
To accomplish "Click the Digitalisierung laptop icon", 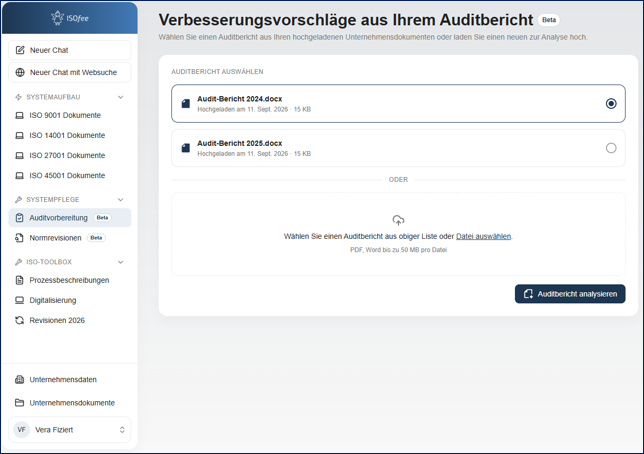I will [19, 300].
